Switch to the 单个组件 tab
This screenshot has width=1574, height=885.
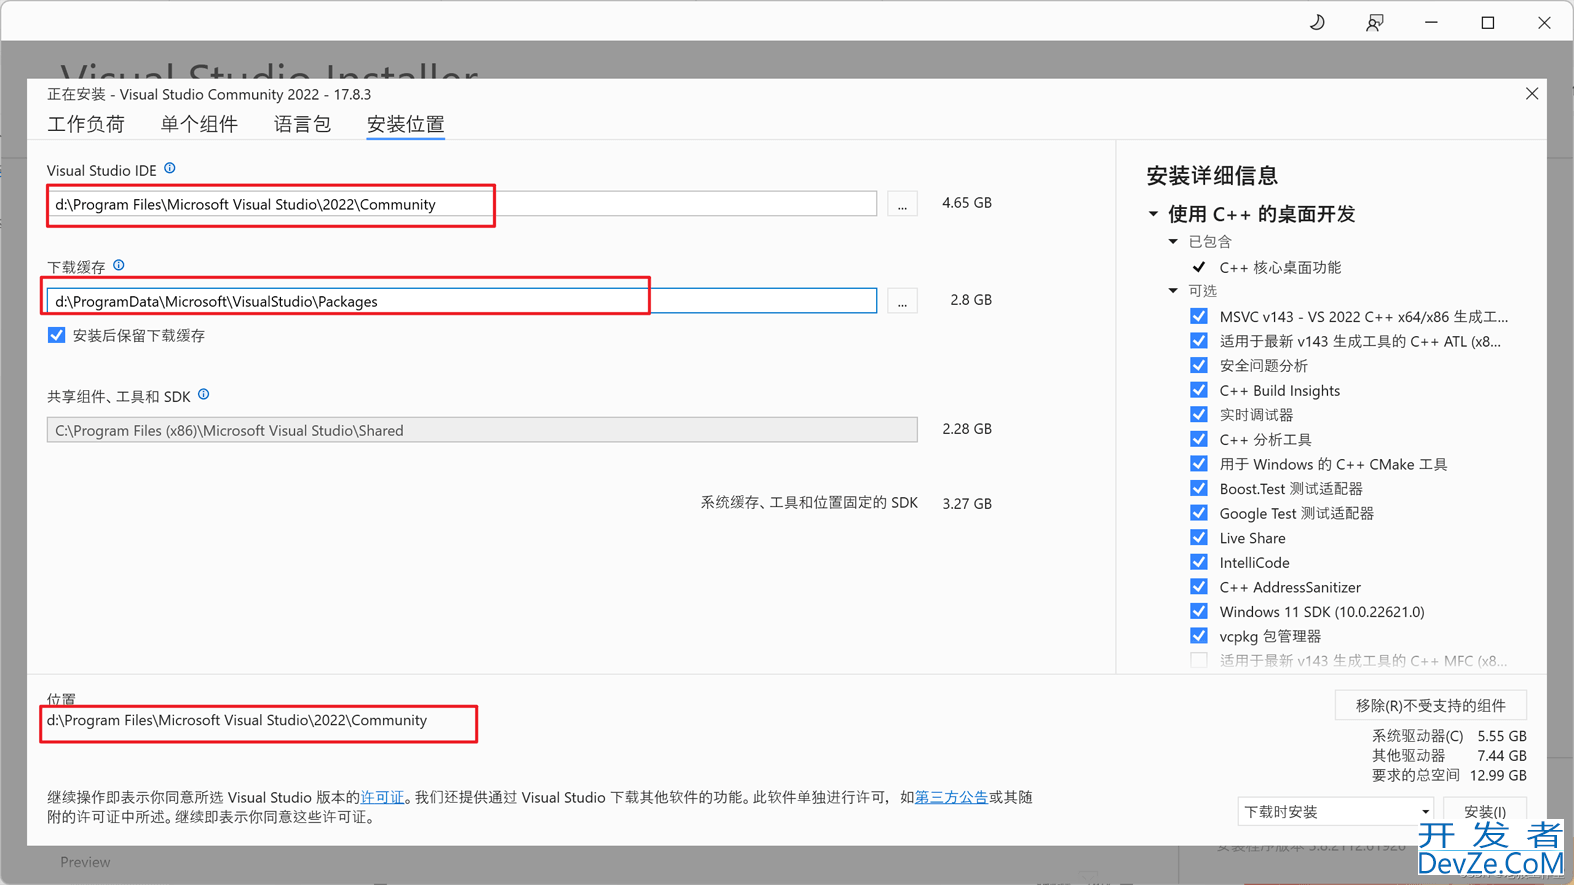199,124
